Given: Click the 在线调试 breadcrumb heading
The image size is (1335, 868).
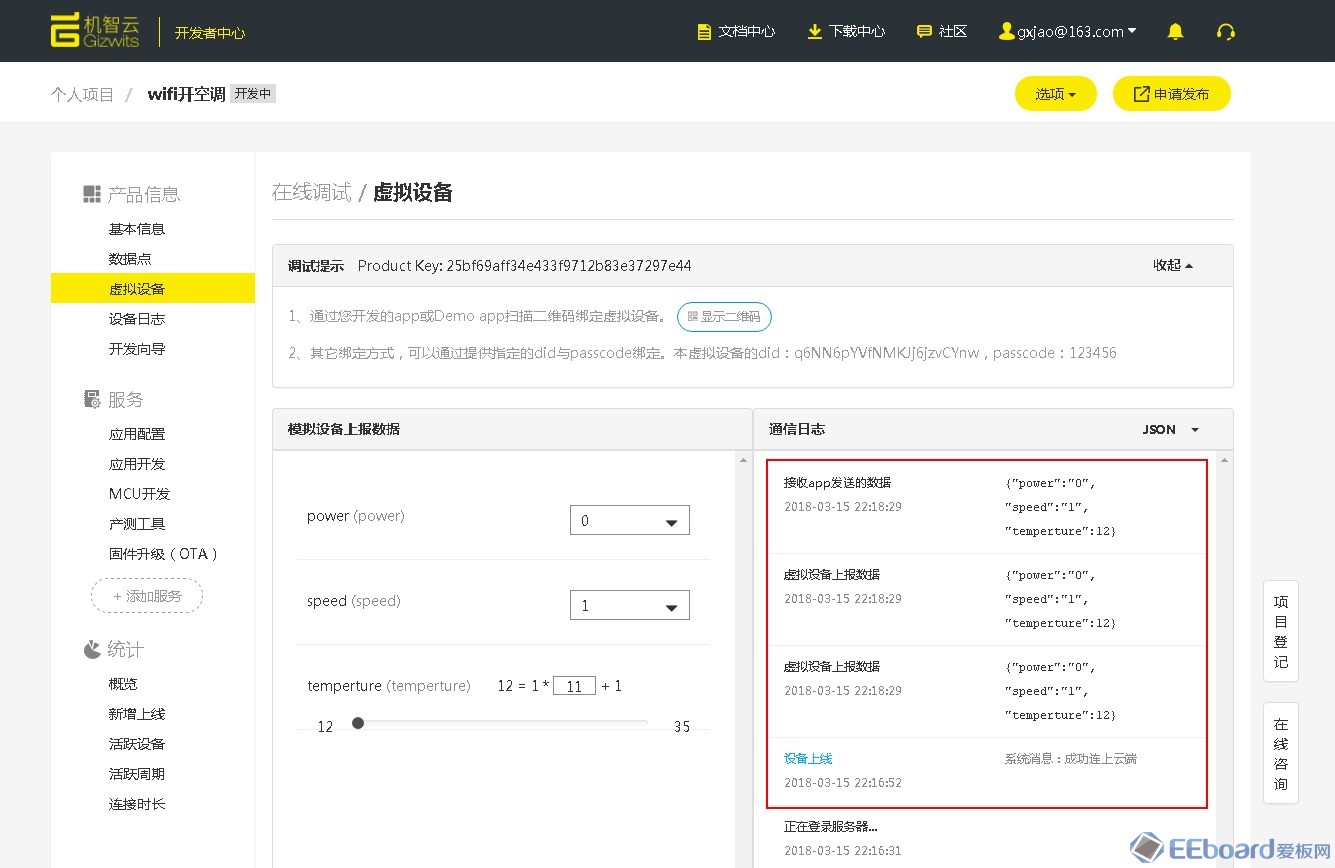Looking at the screenshot, I should pos(312,192).
